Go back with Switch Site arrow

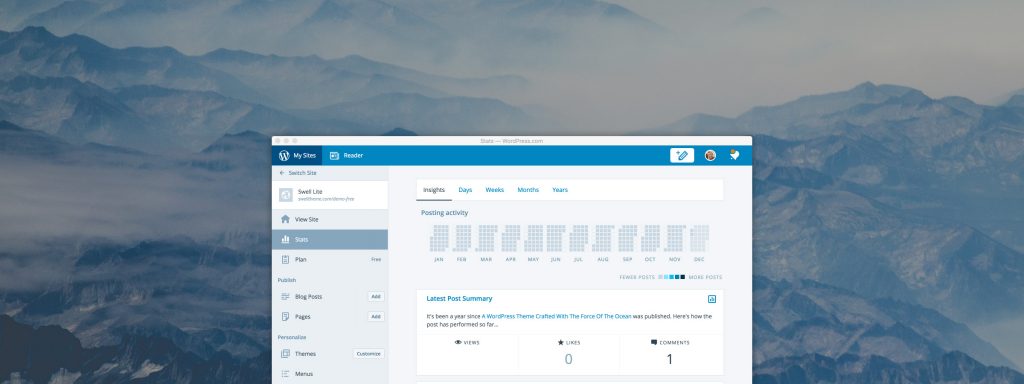[x=282, y=173]
